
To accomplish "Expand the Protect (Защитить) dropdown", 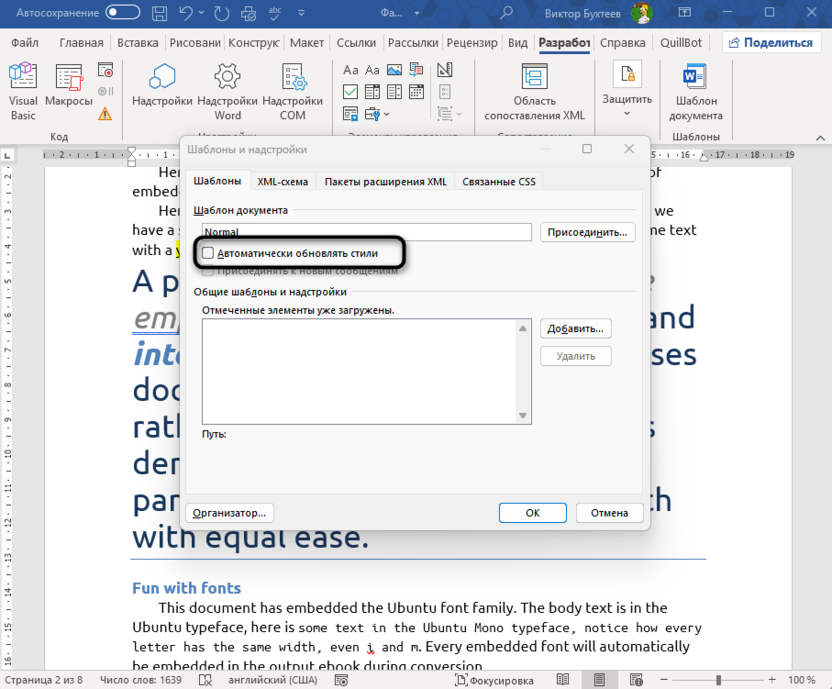I will pyautogui.click(x=627, y=112).
